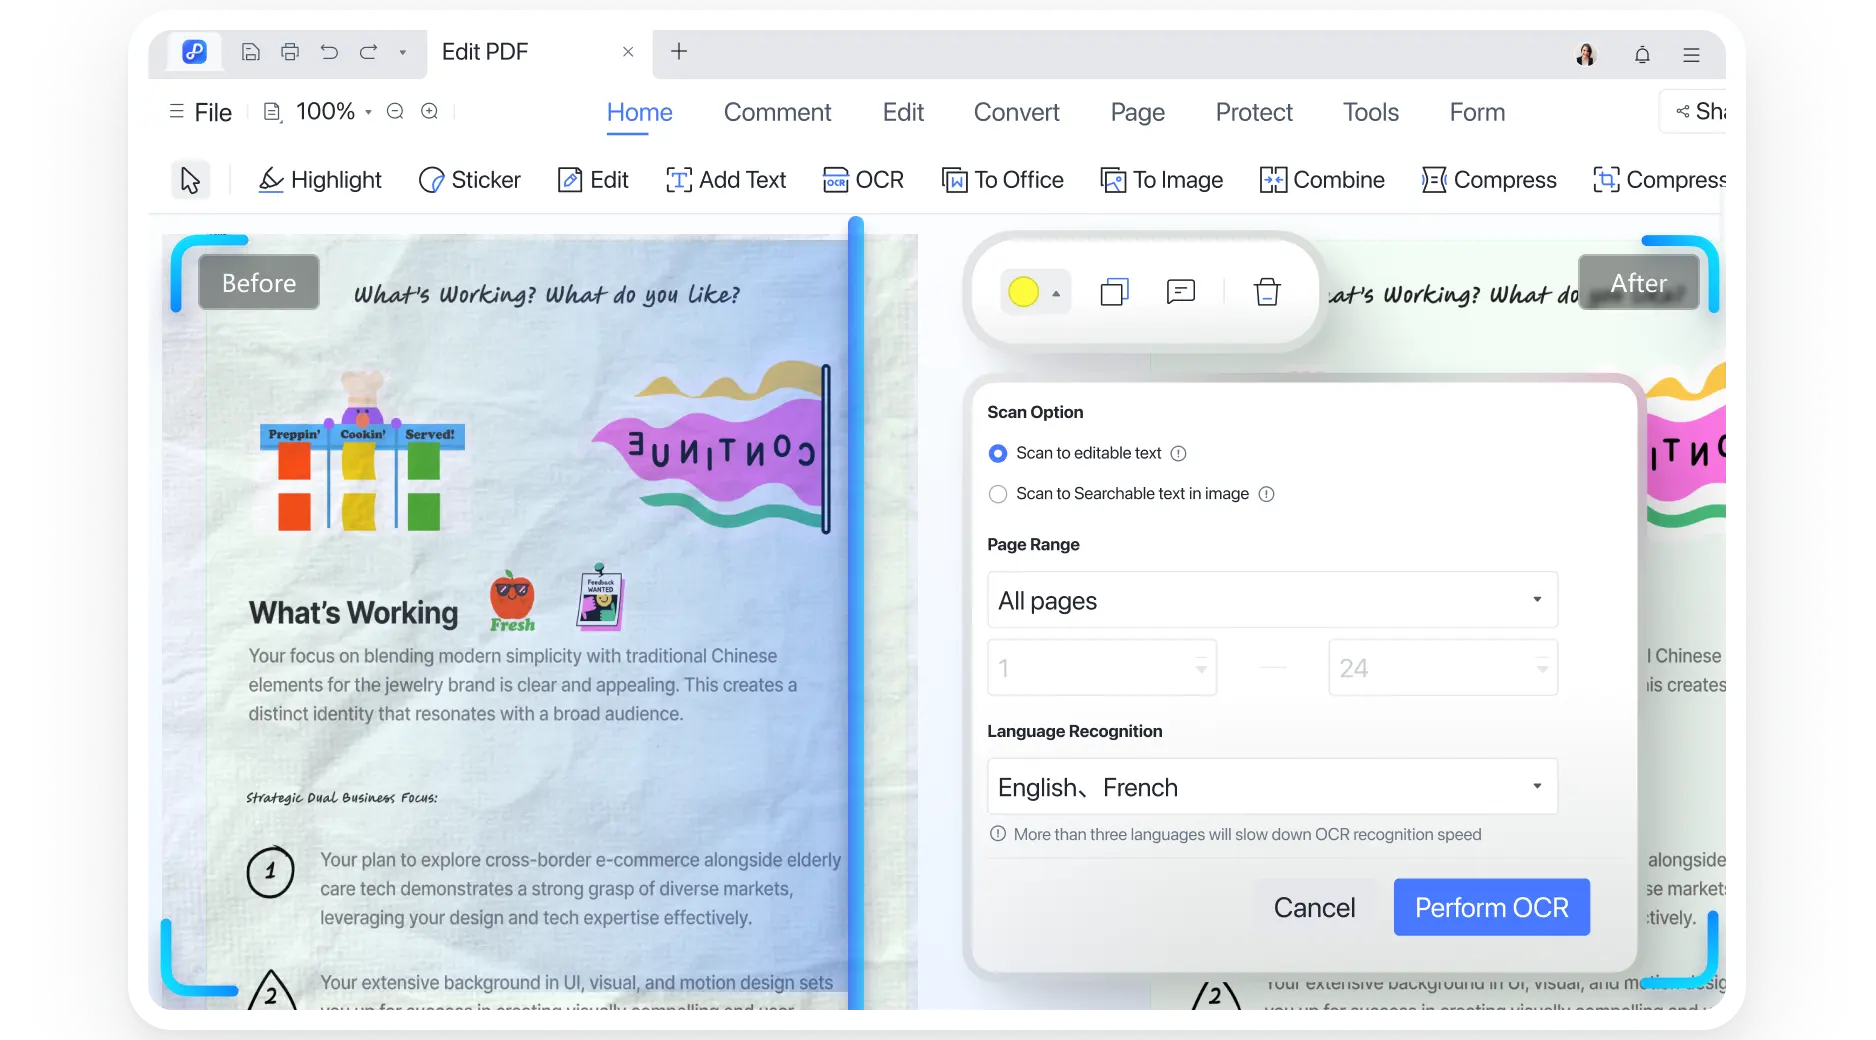1876x1040 pixels.
Task: Open notifications bell icon
Action: point(1642,55)
